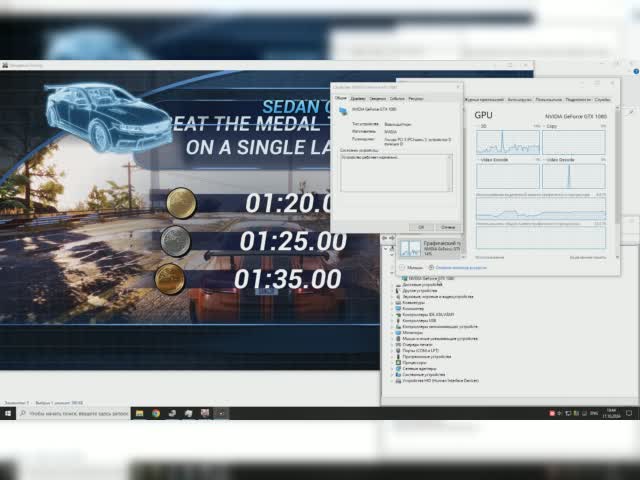Click the Ports (COM and LPT) icon
The height and width of the screenshot is (480, 640).
click(398, 351)
